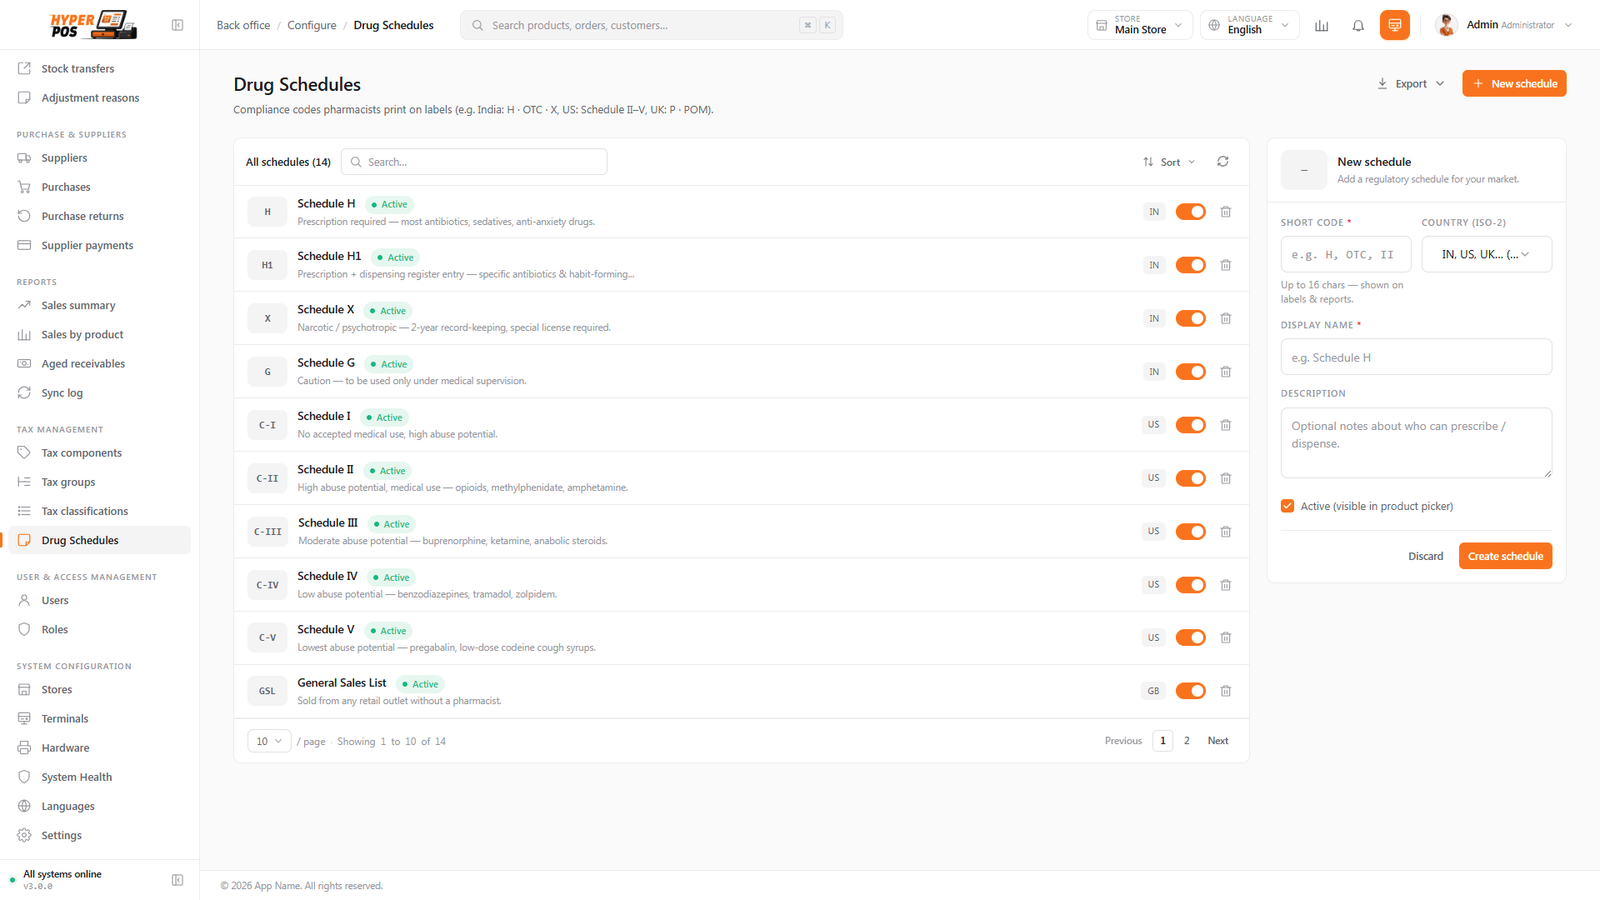The height and width of the screenshot is (900, 1600).
Task: Click the Admin avatar picture
Action: coord(1446,25)
